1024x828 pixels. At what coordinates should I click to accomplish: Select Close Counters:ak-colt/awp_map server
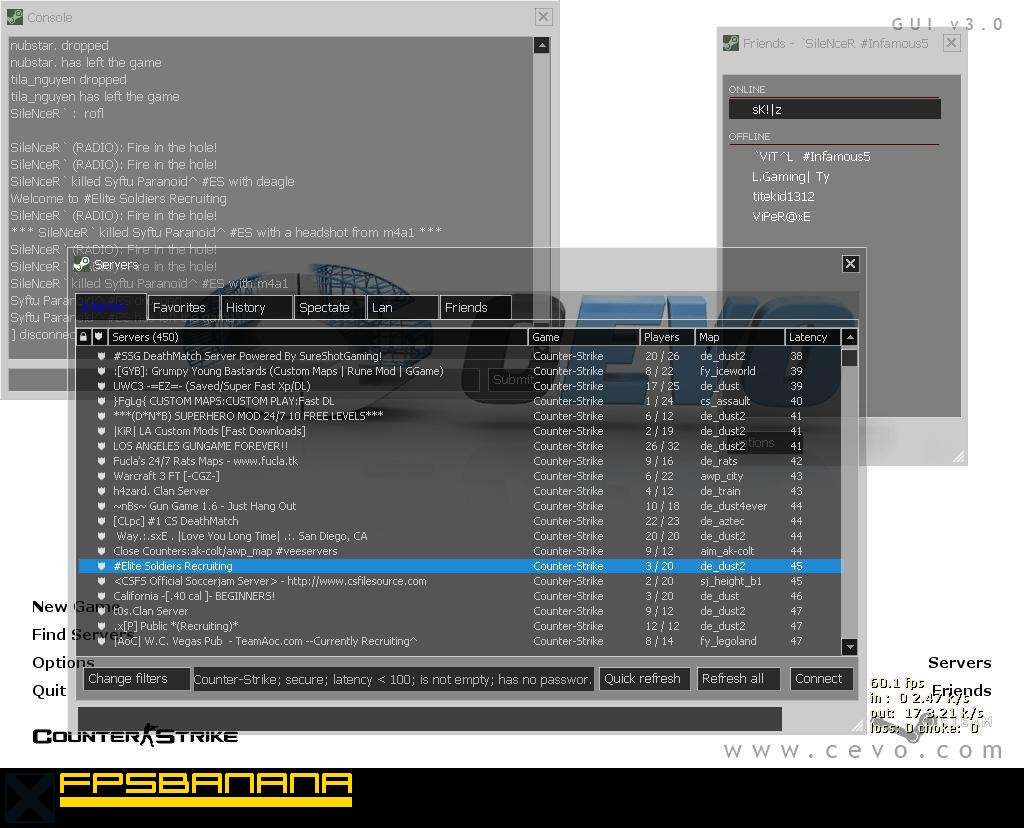pos(460,551)
